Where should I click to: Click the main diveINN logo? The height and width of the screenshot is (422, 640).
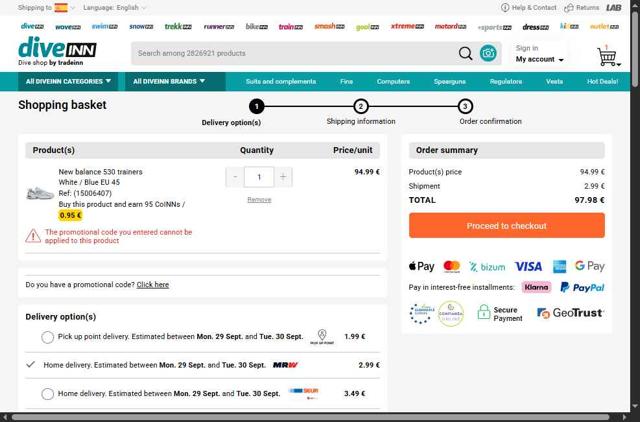pos(57,51)
